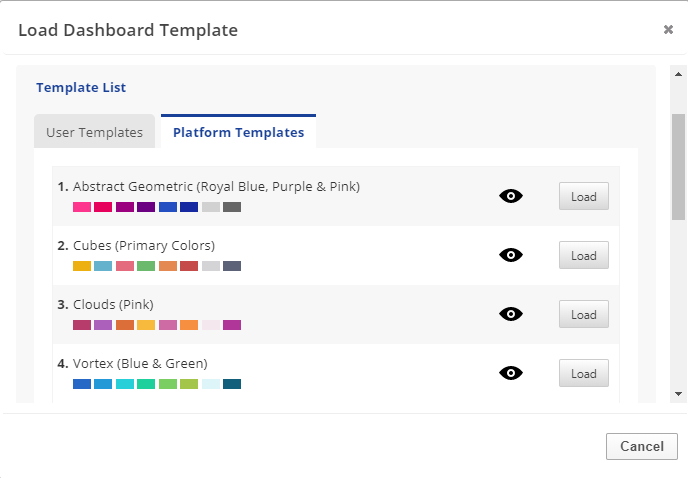Load the Abstract Geometric template
Viewport: 688px width, 478px height.
583,197
